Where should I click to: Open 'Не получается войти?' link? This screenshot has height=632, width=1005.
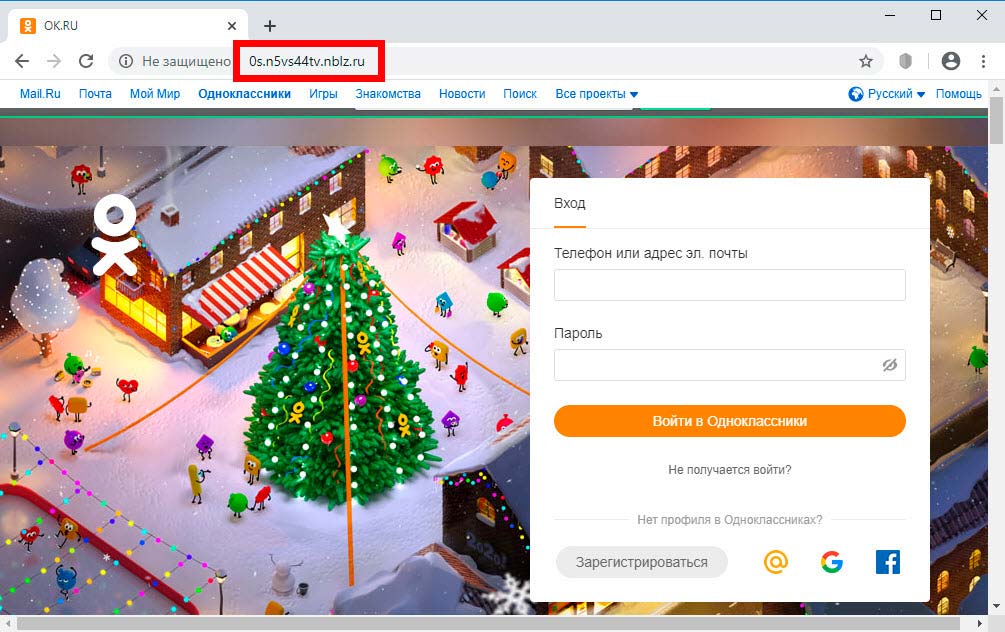[729, 470]
